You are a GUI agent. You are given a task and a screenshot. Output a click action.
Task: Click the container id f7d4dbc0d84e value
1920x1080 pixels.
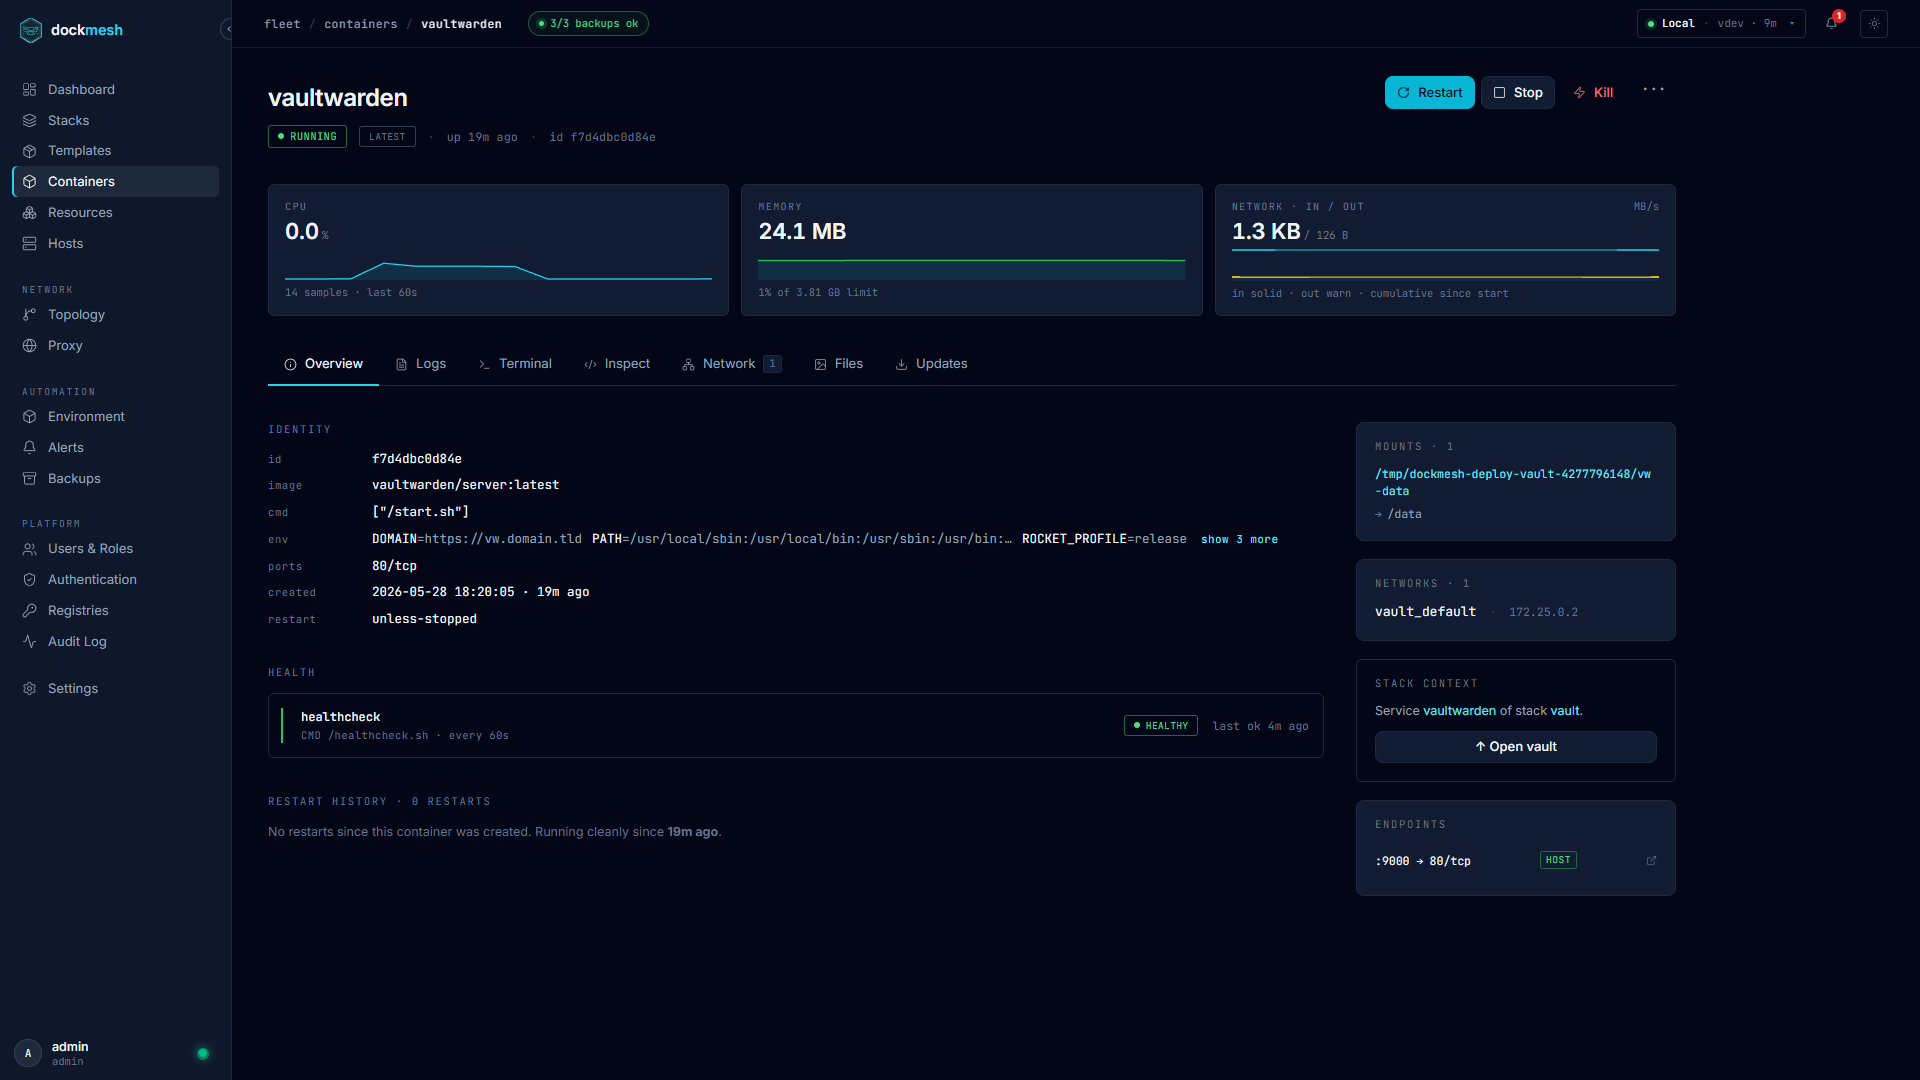point(417,459)
